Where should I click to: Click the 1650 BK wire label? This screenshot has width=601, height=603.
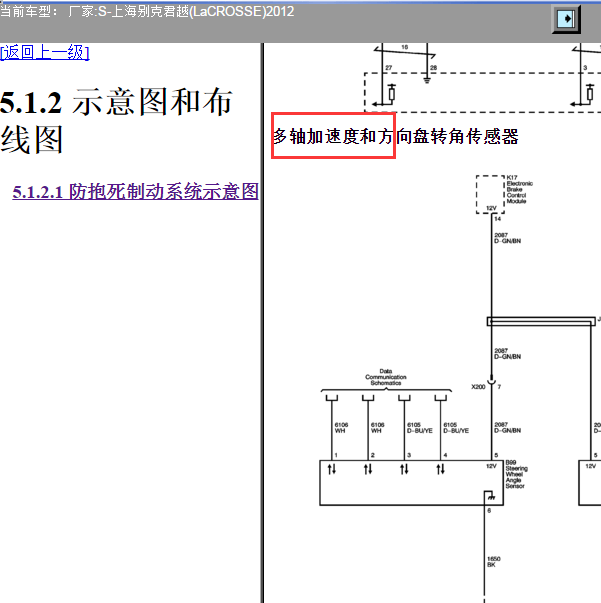pos(494,561)
